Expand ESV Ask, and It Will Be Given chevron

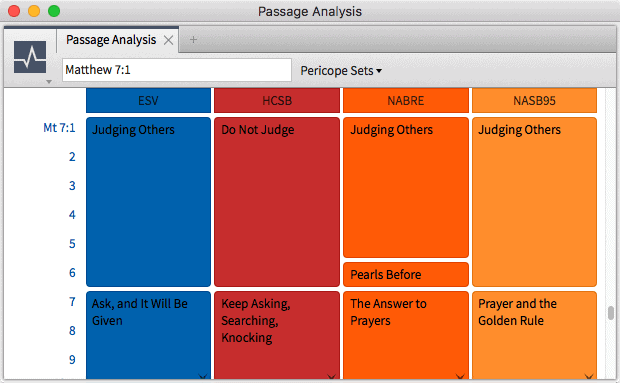(x=203, y=376)
